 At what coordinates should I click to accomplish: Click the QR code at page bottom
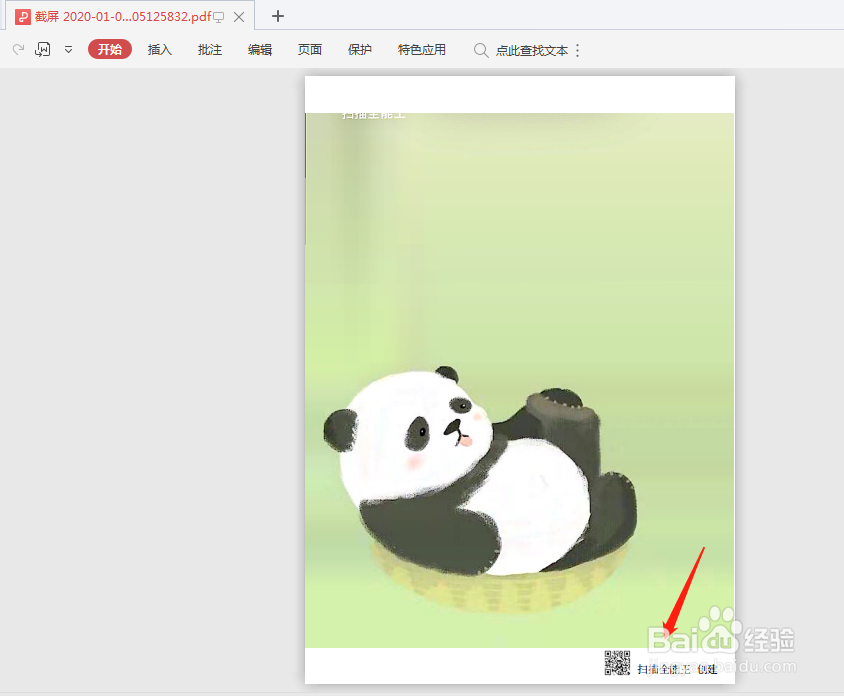coord(617,662)
